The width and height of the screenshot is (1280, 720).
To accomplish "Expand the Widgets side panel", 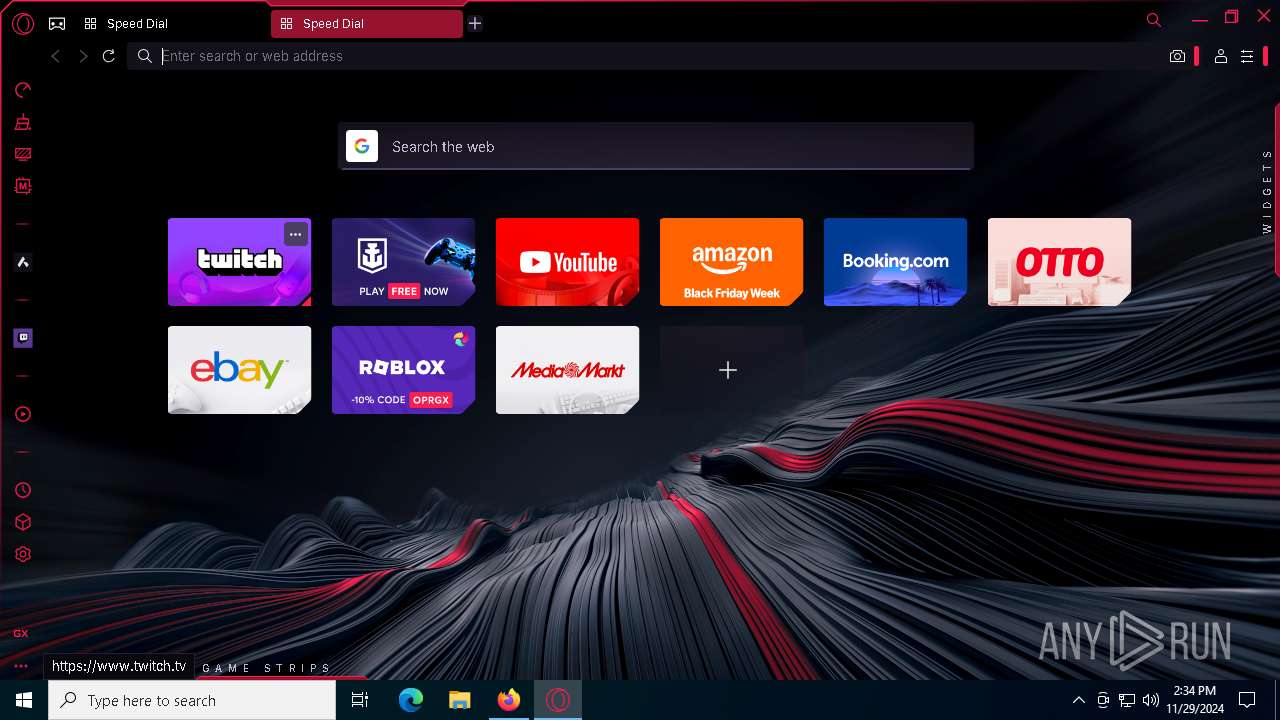I will [1267, 191].
